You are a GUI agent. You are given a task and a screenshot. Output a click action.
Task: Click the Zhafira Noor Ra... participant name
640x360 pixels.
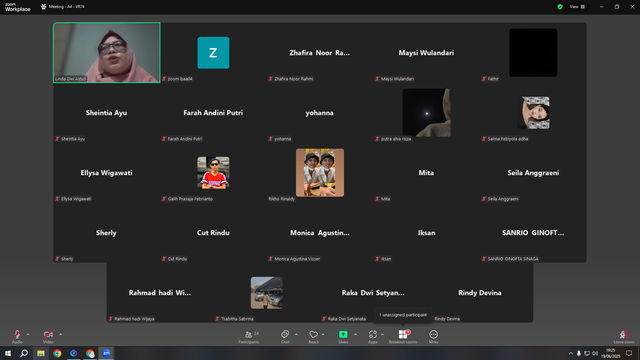coord(320,53)
